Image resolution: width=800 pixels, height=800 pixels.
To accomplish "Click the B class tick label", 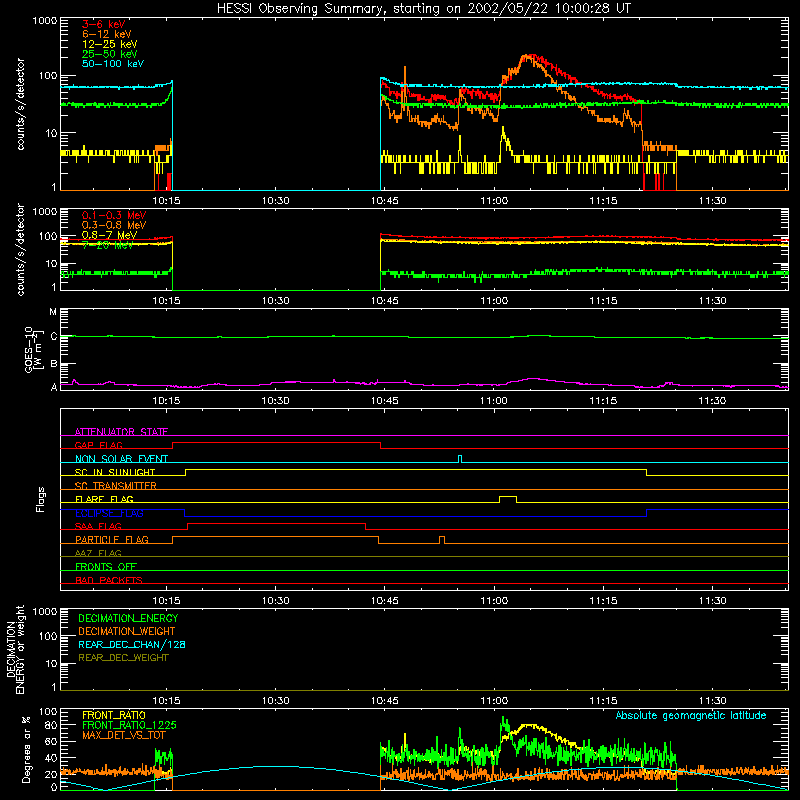I will click(54, 364).
